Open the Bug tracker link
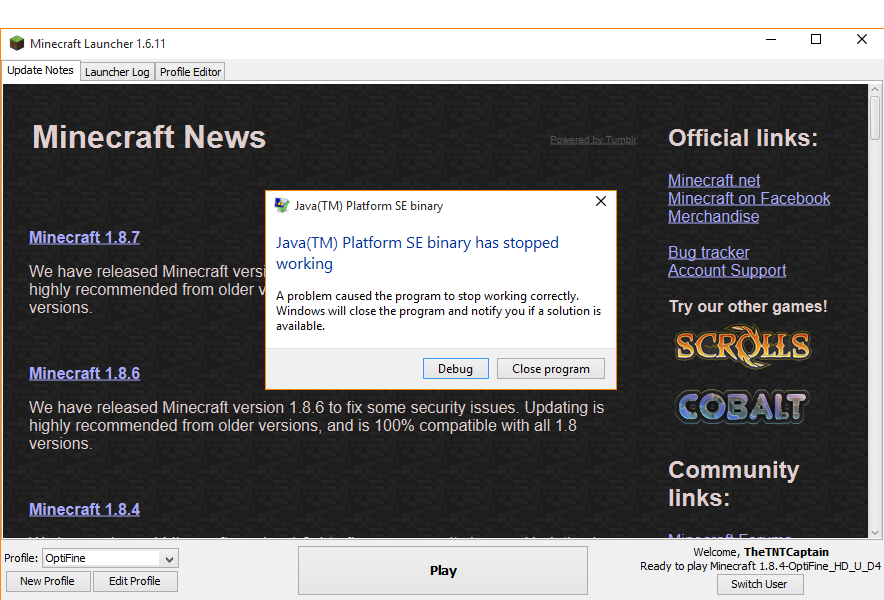 [709, 252]
